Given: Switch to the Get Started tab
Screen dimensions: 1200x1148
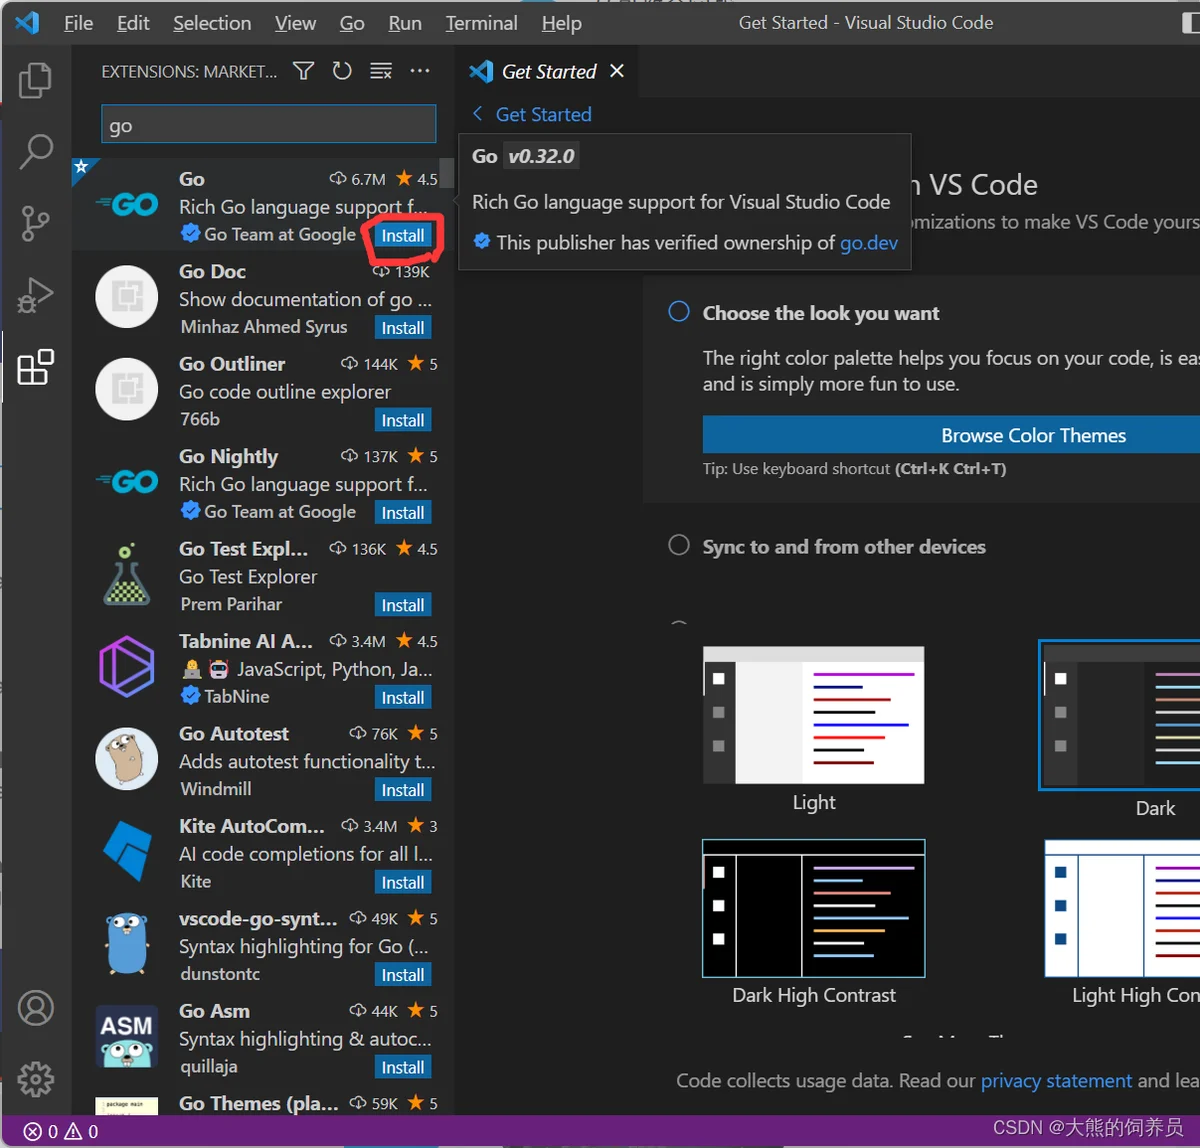Looking at the screenshot, I should [x=548, y=71].
